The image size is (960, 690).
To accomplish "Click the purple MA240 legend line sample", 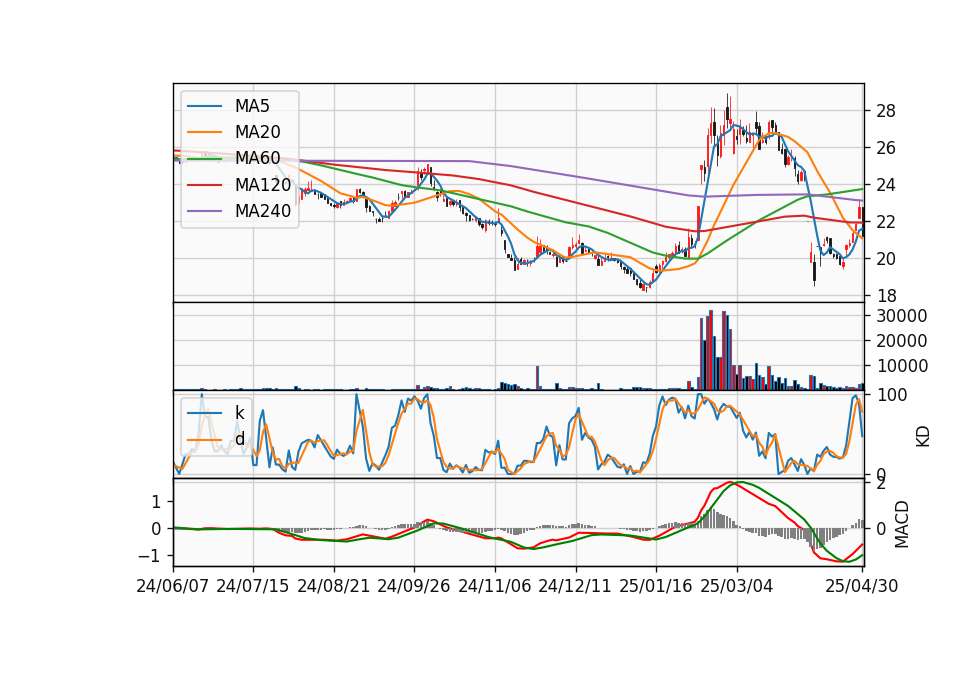I will pyautogui.click(x=204, y=211).
